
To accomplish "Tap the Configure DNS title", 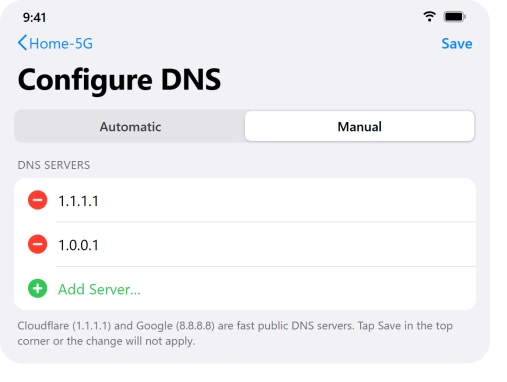I will [x=119, y=80].
